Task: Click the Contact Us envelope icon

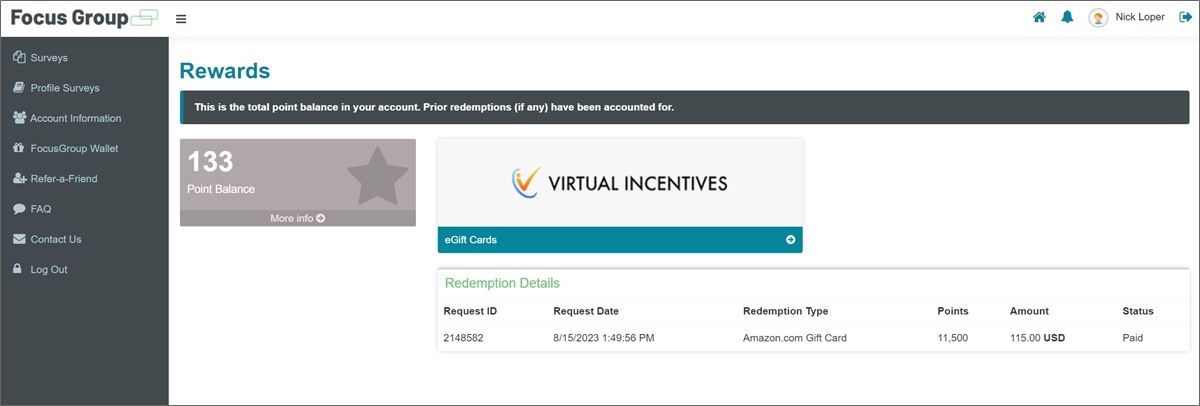Action: click(19, 239)
